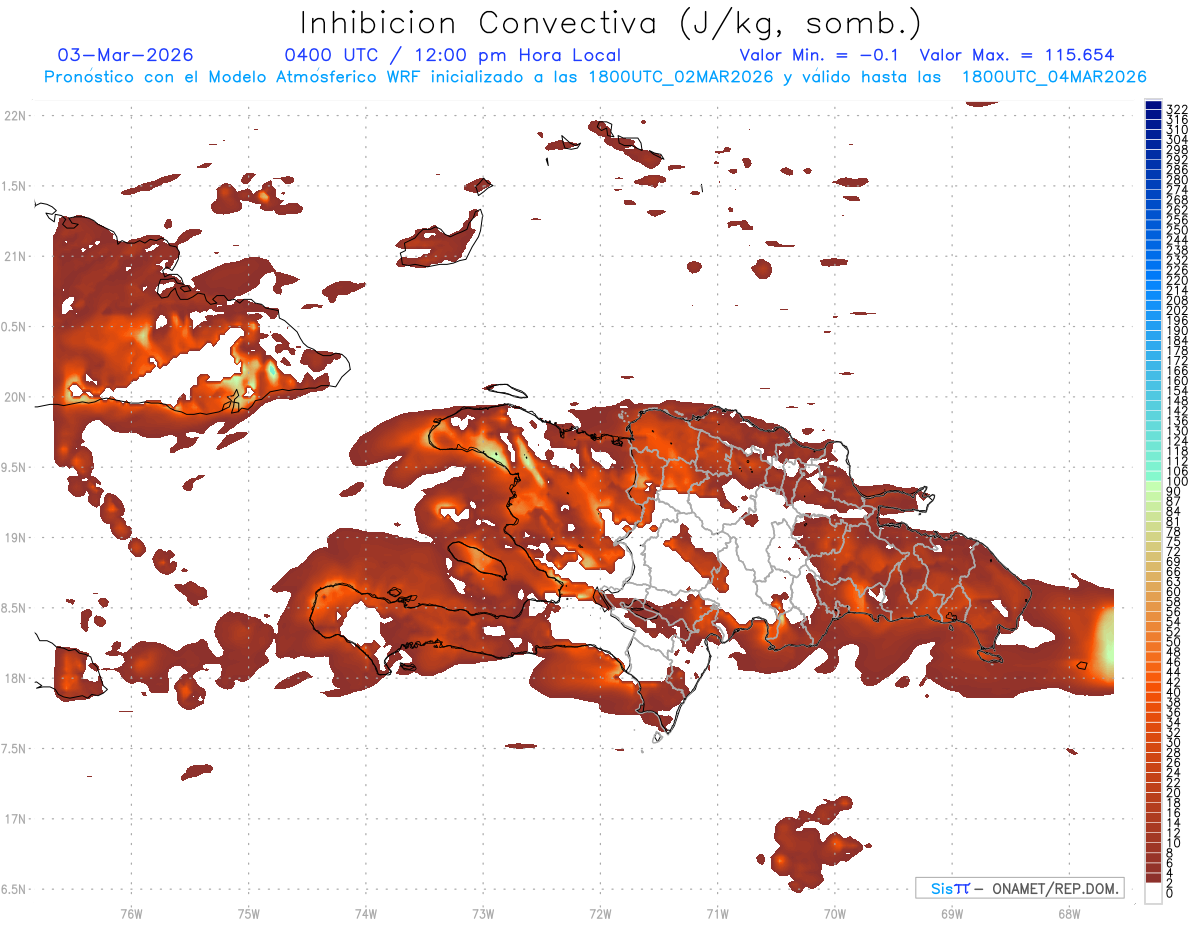Screen dimensions: 1200x927
Task: Click the white swatch at the color bar bottom
Action: pyautogui.click(x=1153, y=891)
